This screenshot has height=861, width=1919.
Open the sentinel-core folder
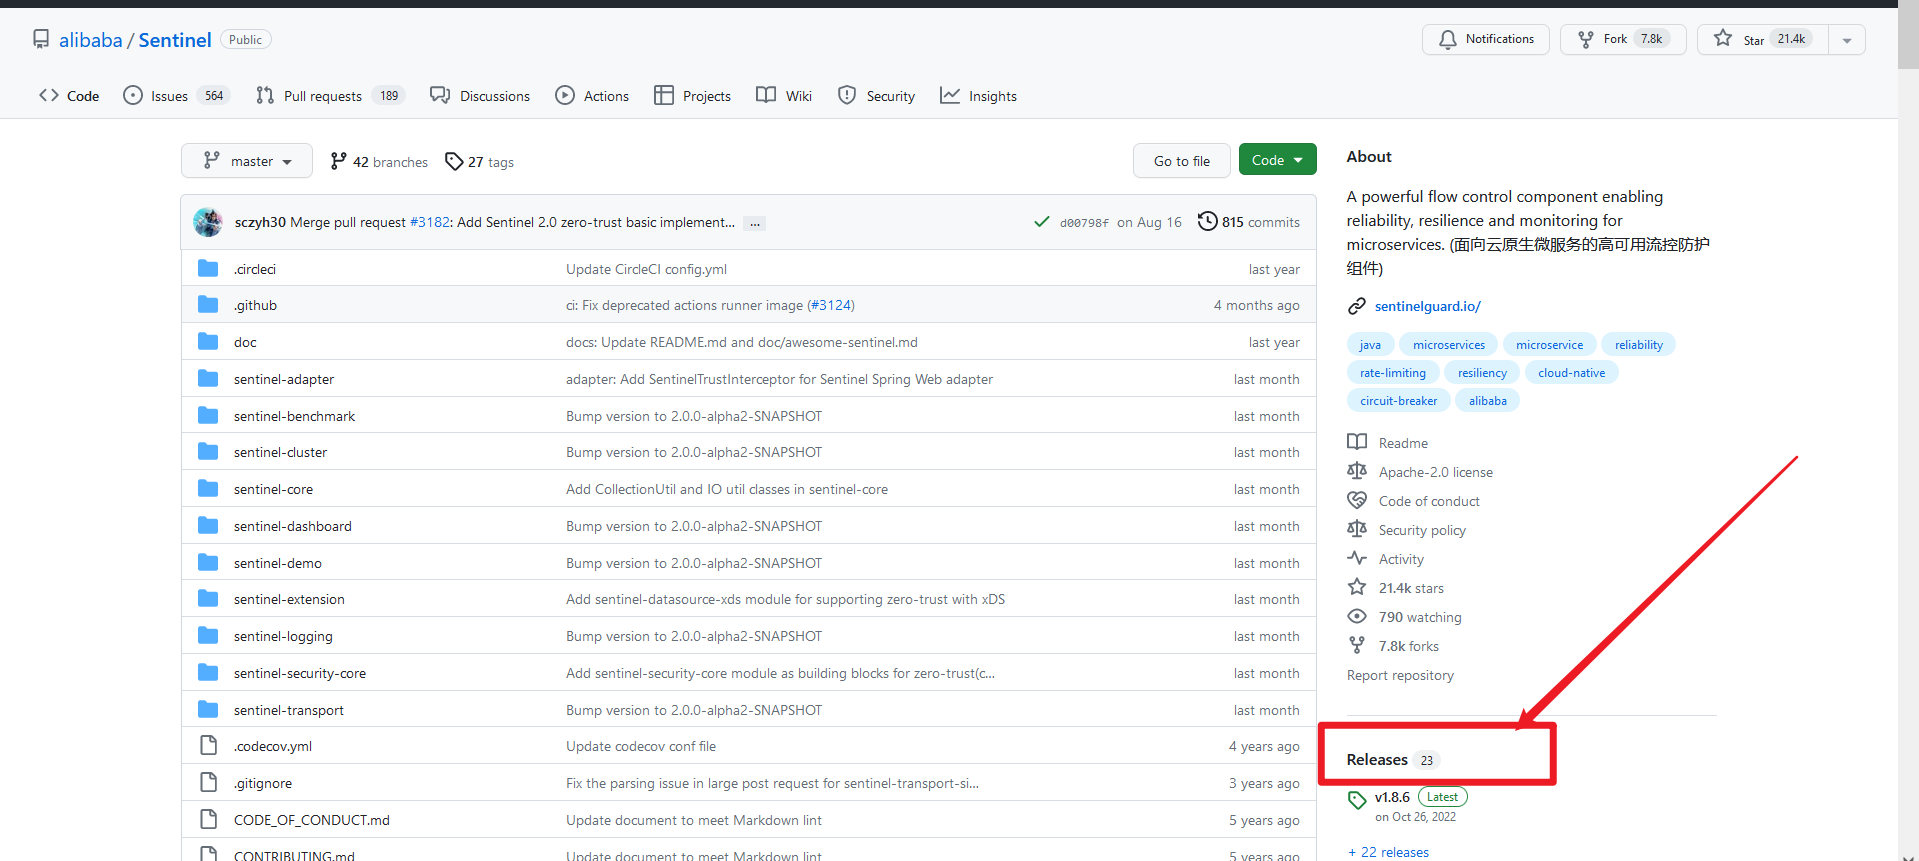tap(273, 489)
